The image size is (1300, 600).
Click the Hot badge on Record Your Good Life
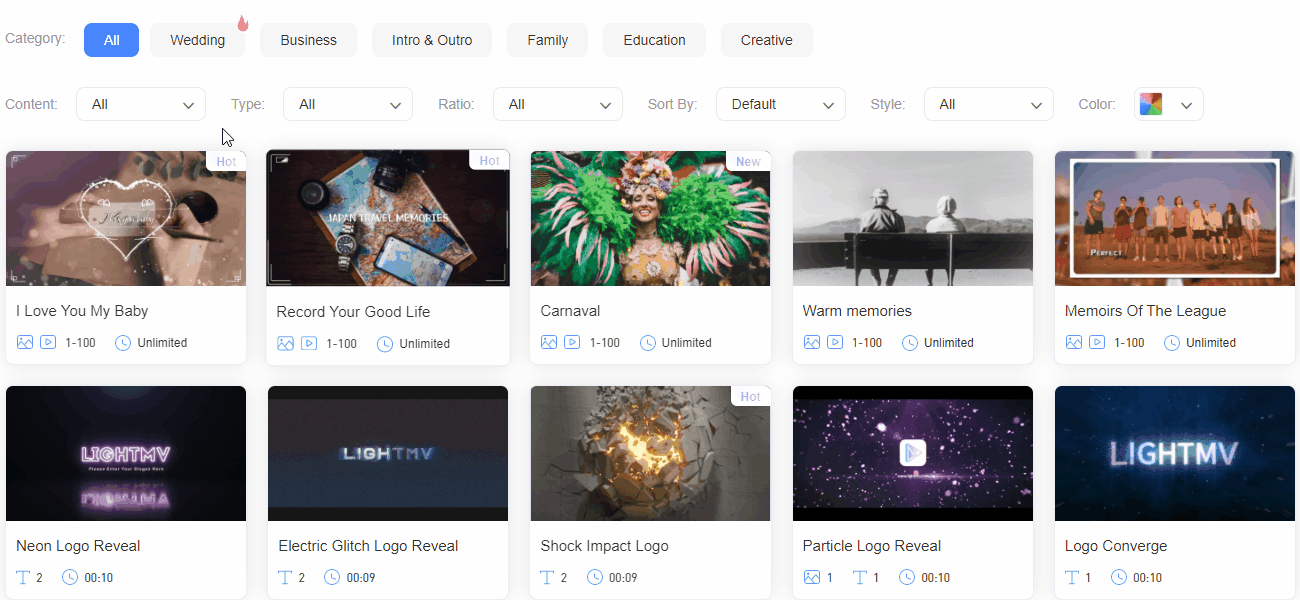coord(489,160)
